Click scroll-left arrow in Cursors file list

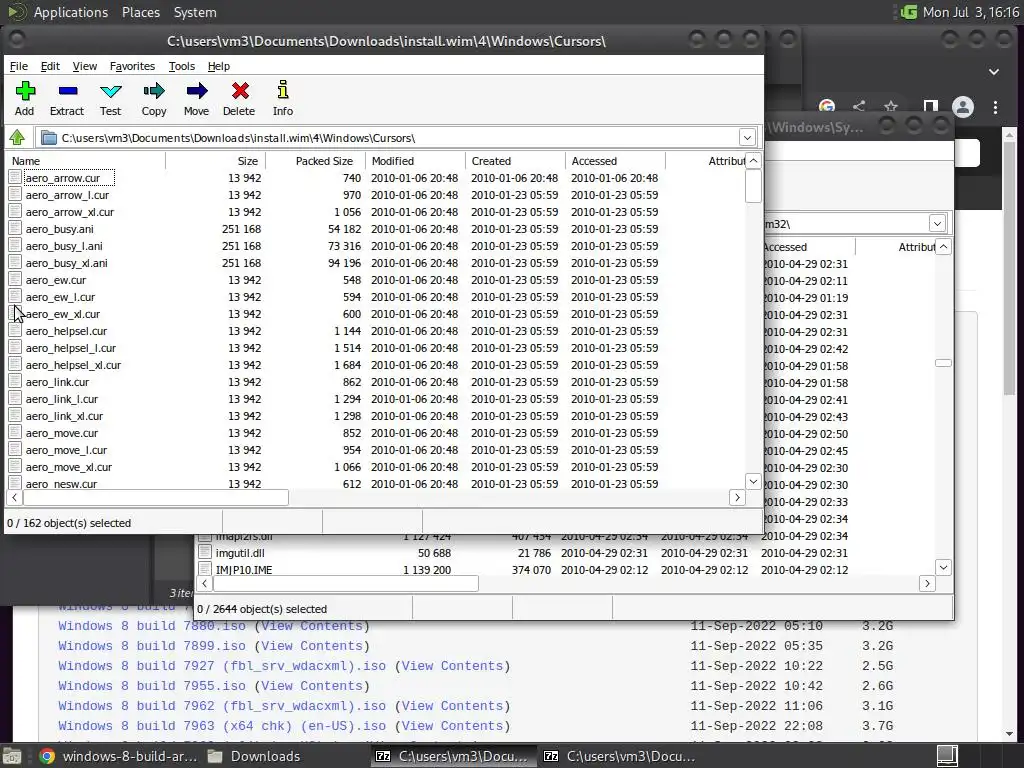[x=14, y=498]
